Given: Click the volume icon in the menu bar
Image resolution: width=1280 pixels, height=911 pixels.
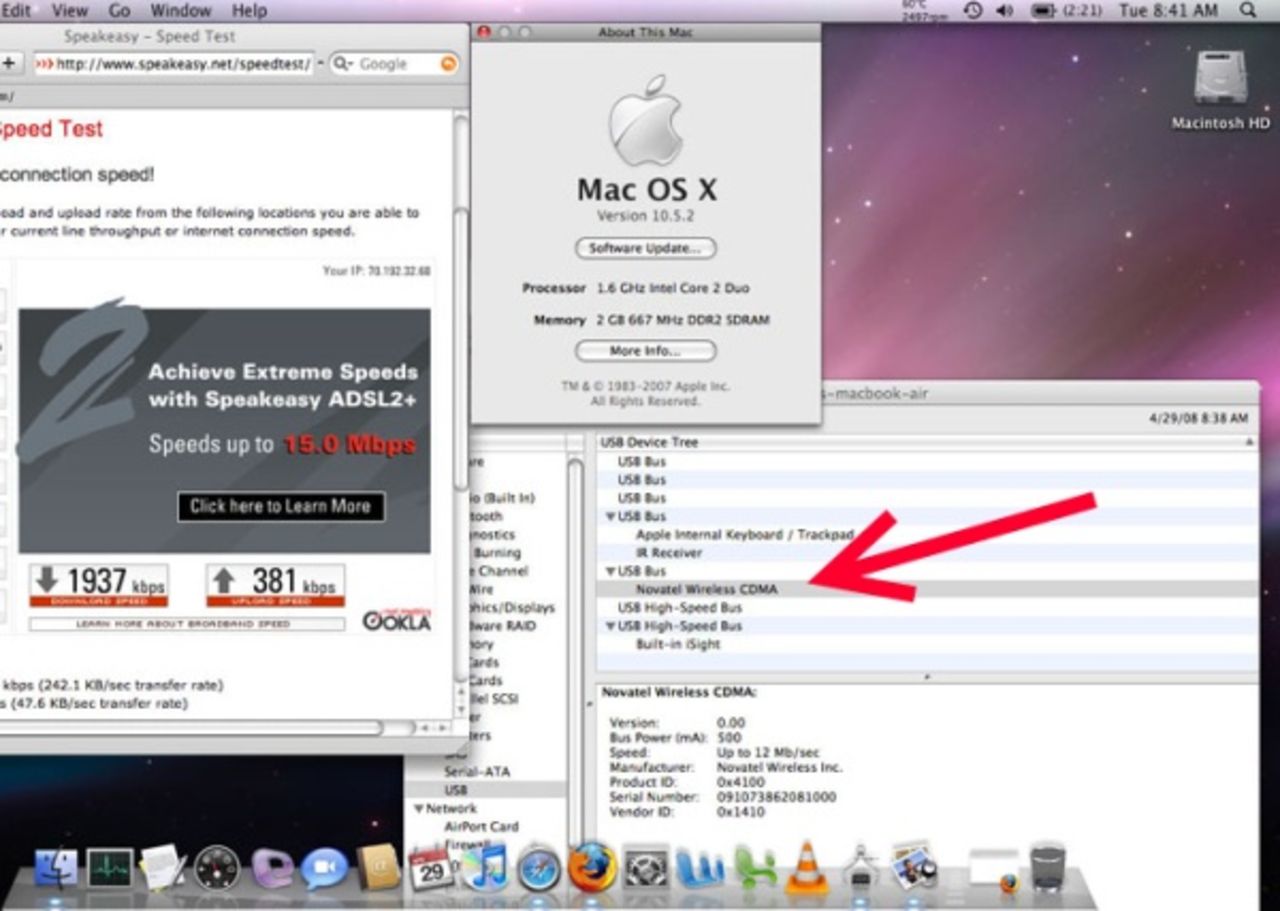Looking at the screenshot, I should [1004, 11].
